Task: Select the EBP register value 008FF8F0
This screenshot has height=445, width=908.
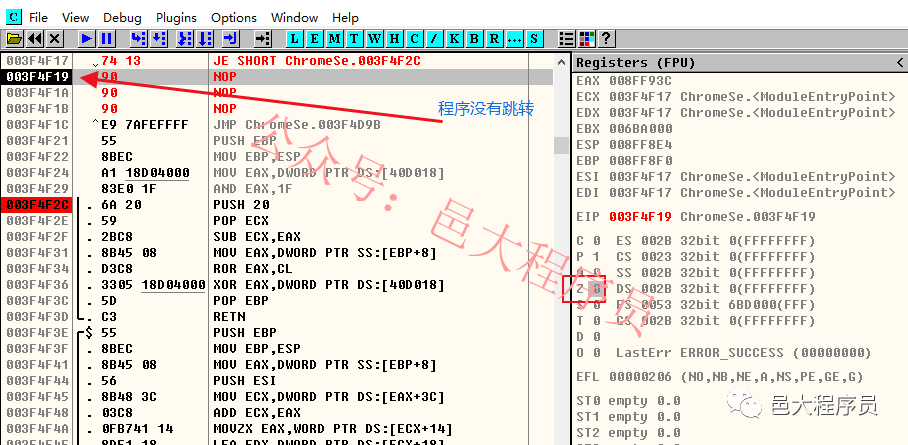Action: (640, 161)
